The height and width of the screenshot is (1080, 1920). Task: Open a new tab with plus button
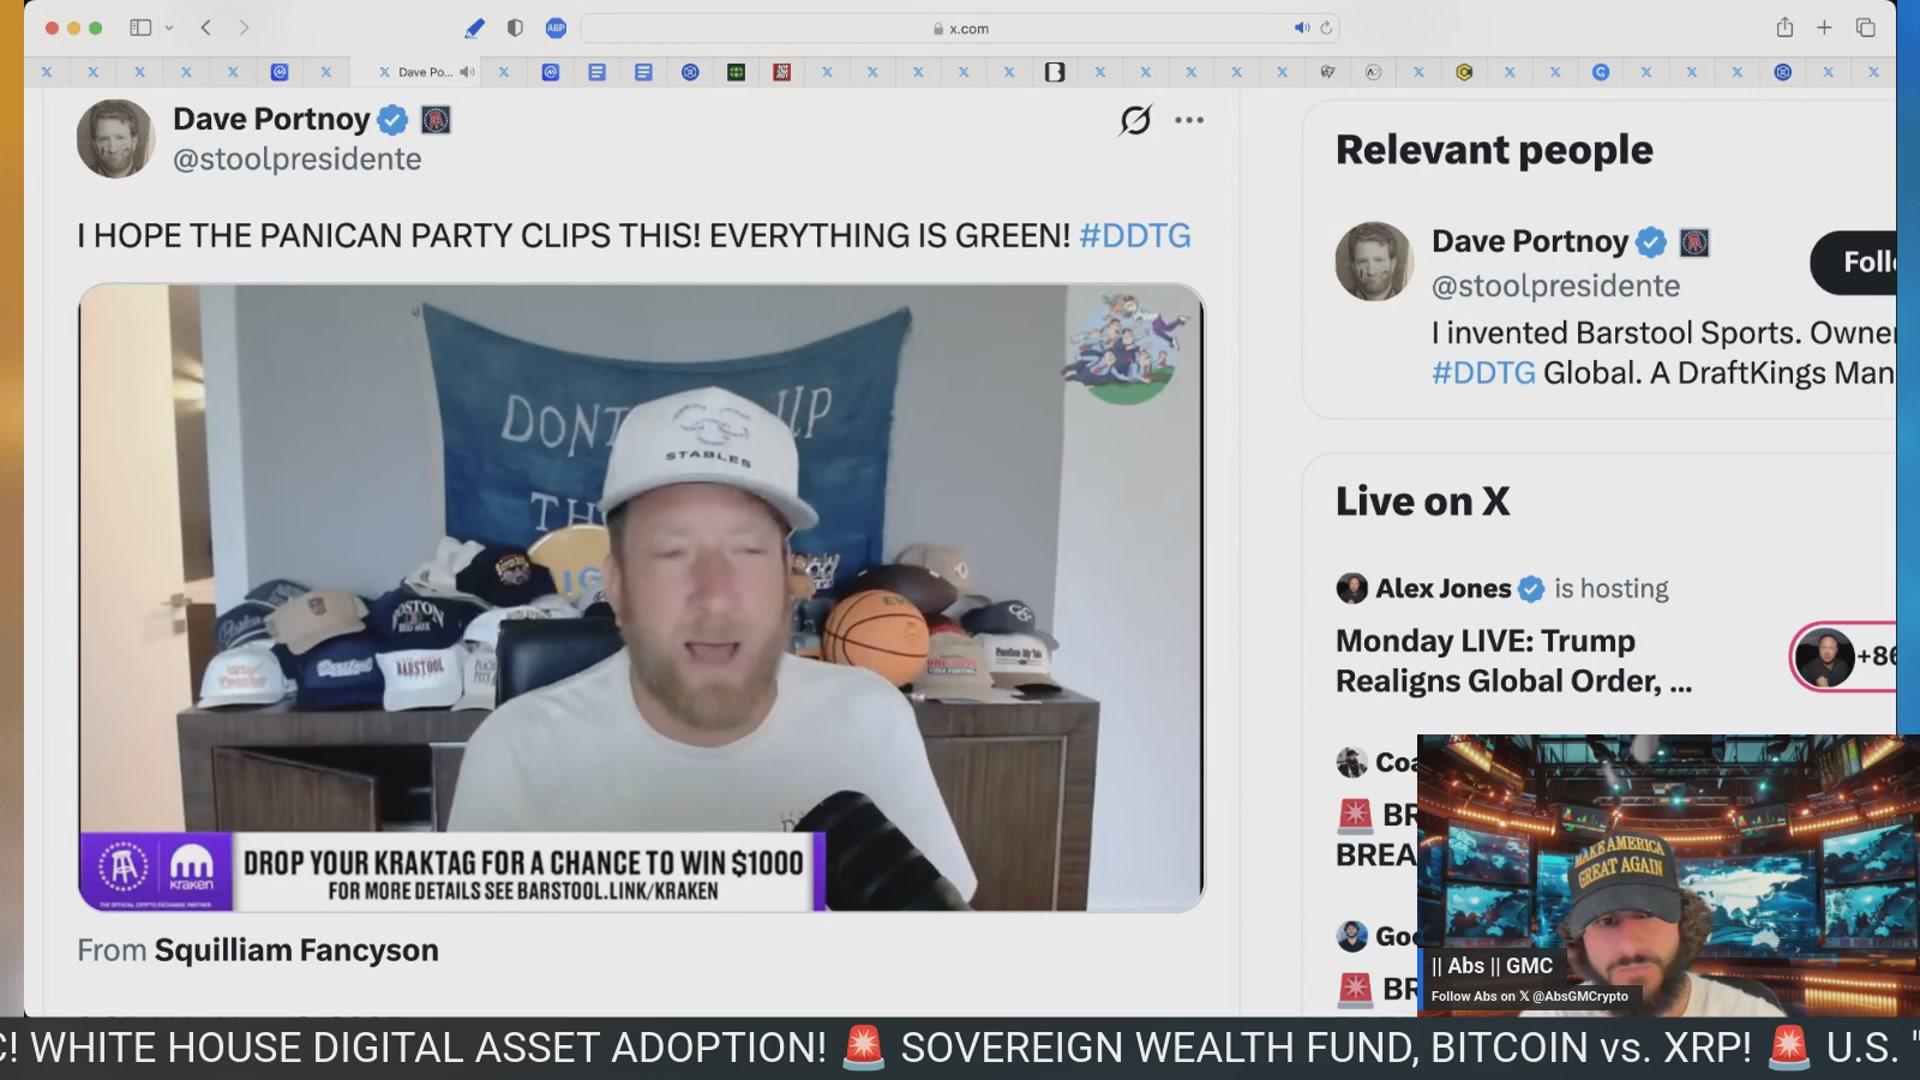point(1824,28)
